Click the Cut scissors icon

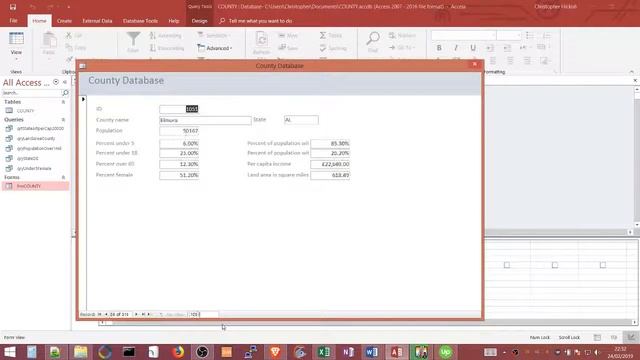click(x=69, y=36)
